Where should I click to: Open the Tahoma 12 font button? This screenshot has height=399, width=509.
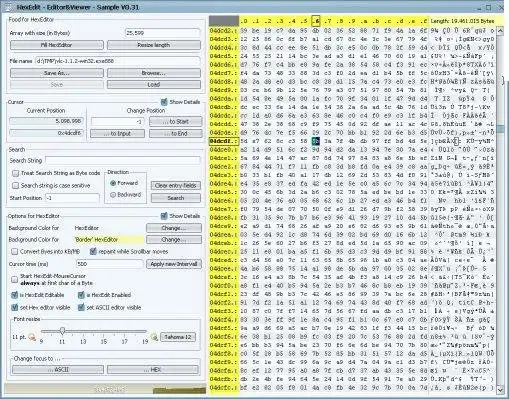[178, 337]
